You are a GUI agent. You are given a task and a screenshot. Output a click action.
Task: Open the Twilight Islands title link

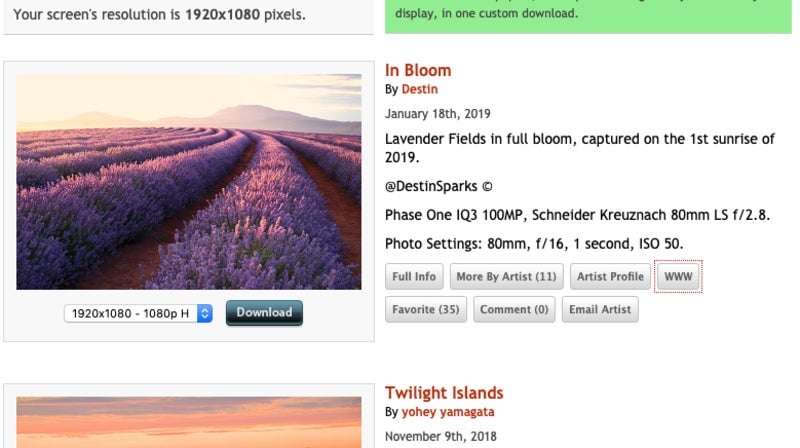pos(444,393)
